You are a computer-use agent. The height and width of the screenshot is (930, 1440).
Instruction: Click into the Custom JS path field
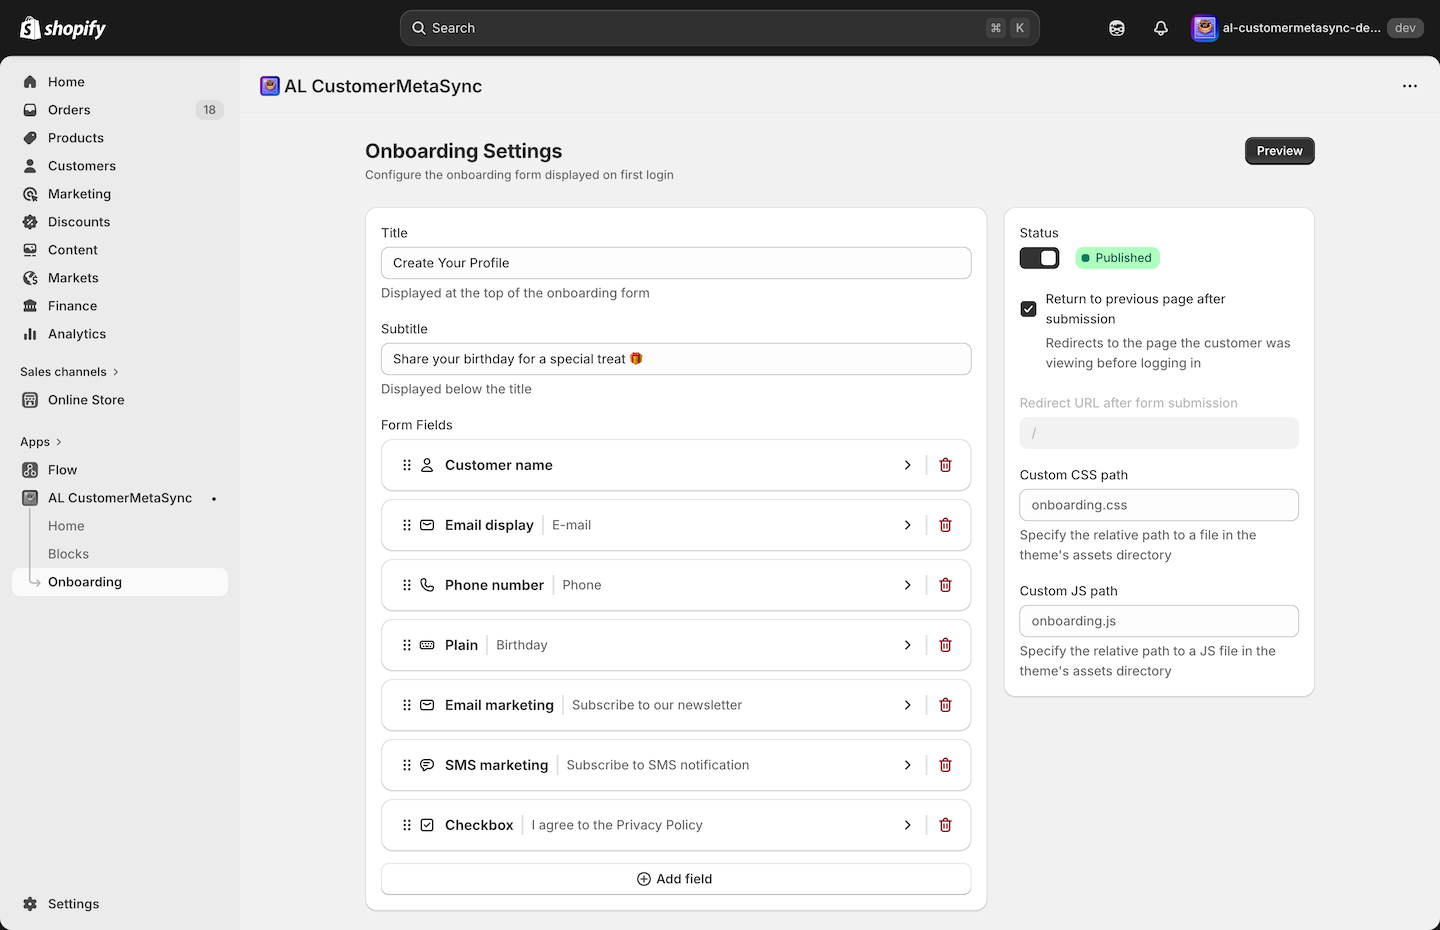click(x=1159, y=621)
